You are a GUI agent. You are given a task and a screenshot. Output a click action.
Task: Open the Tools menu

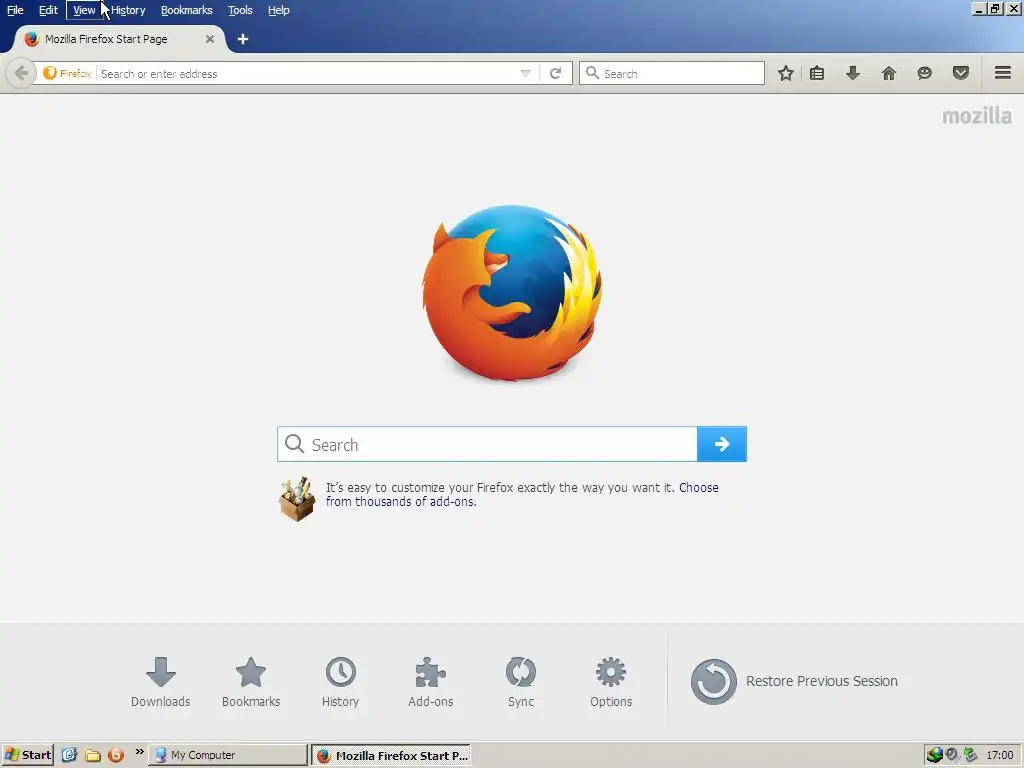[x=240, y=10]
